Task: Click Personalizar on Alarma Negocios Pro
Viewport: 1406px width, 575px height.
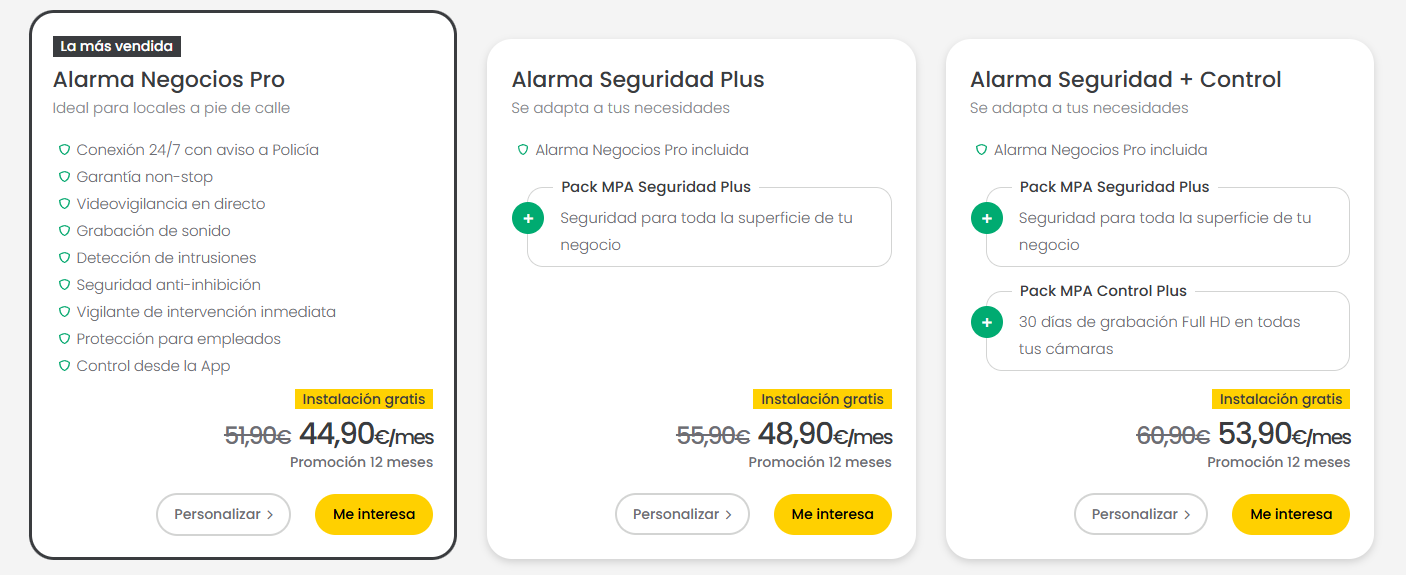Action: [223, 514]
